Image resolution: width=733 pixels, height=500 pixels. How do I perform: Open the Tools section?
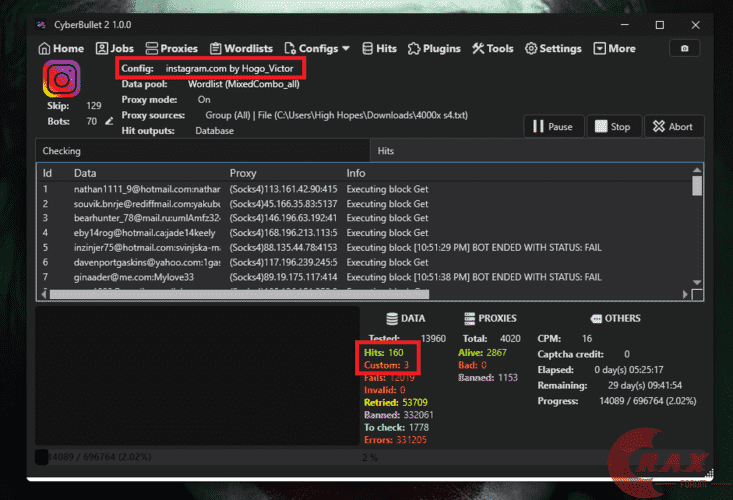pyautogui.click(x=493, y=49)
